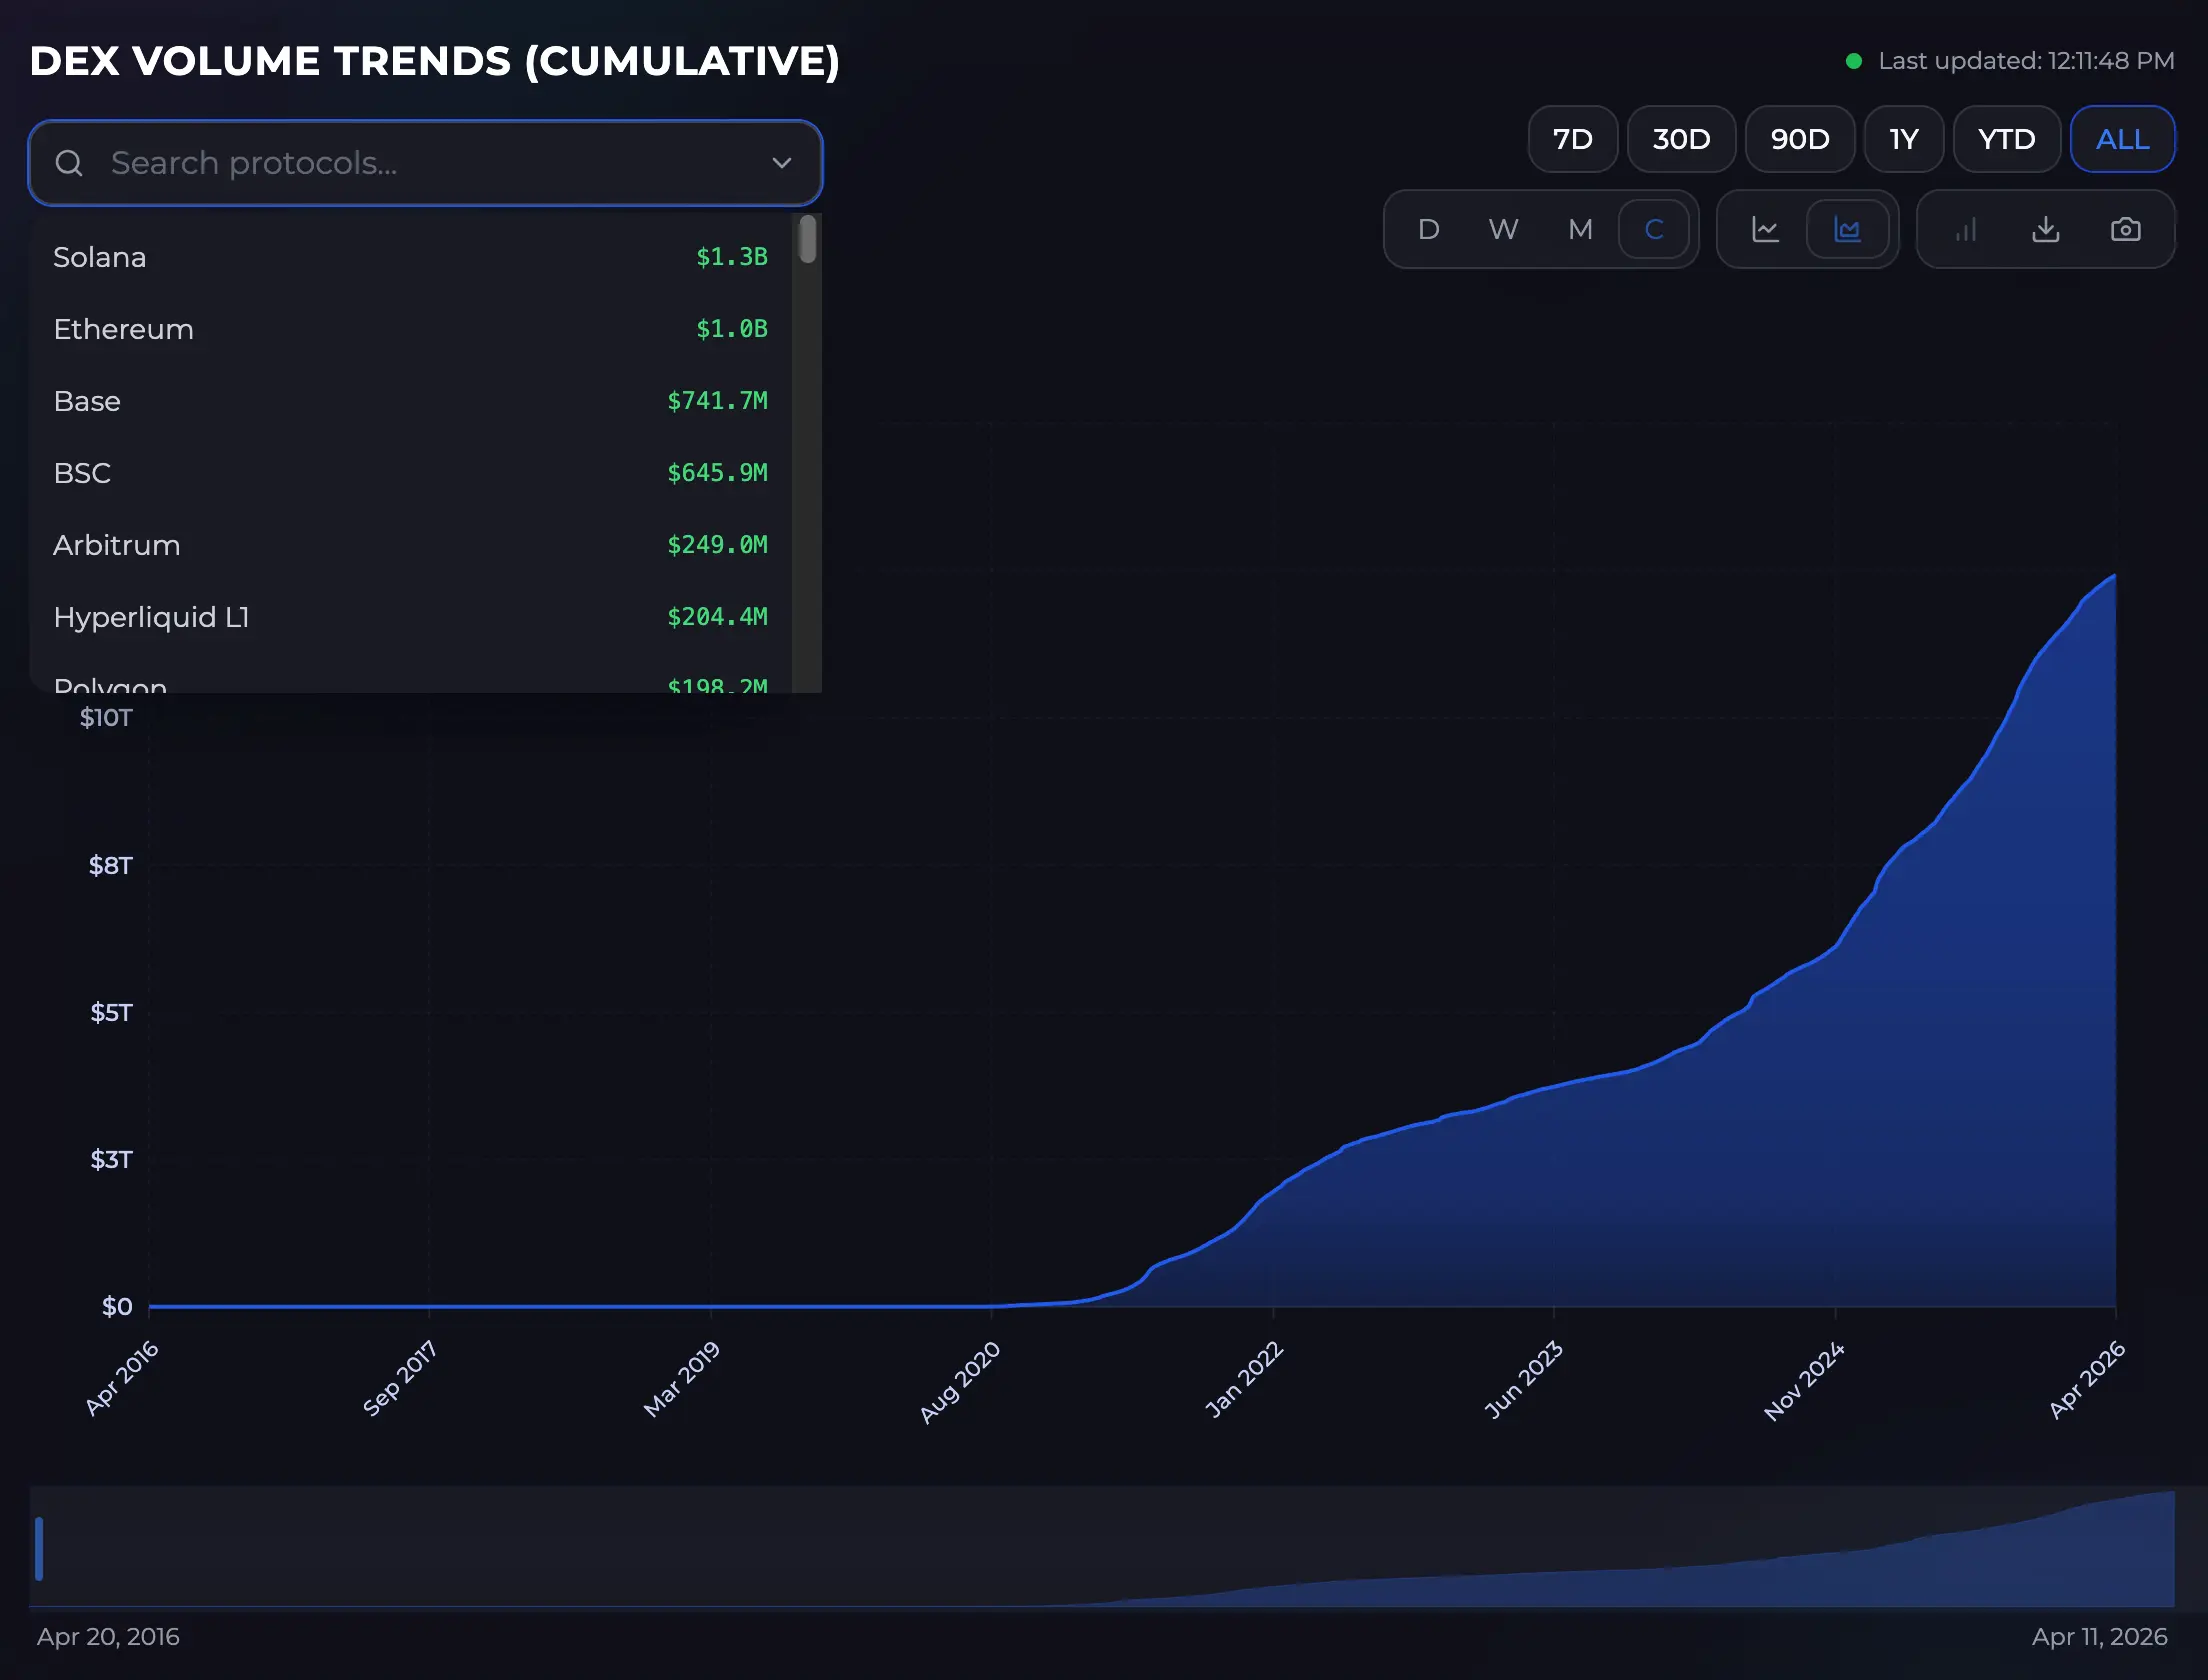2208x1680 pixels.
Task: Take chart screenshot with camera icon
Action: click(2126, 229)
